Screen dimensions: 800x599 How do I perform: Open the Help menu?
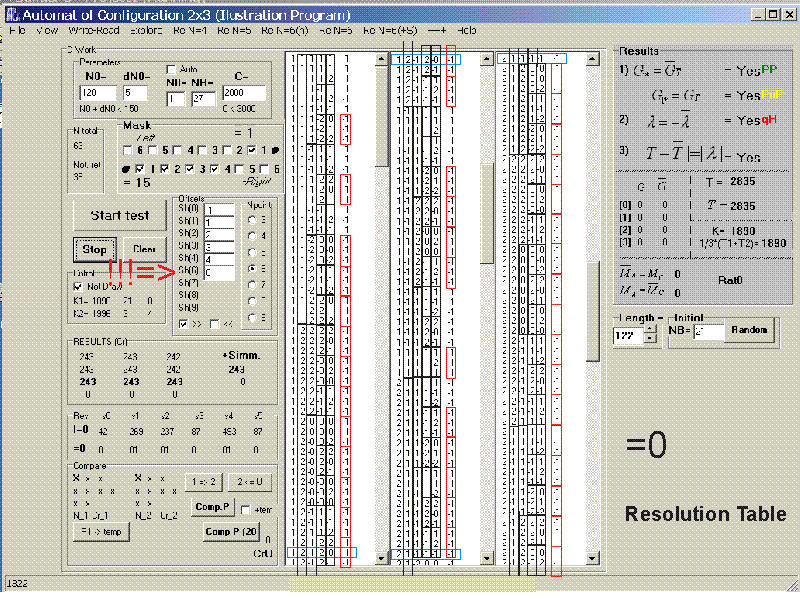pyautogui.click(x=466, y=31)
